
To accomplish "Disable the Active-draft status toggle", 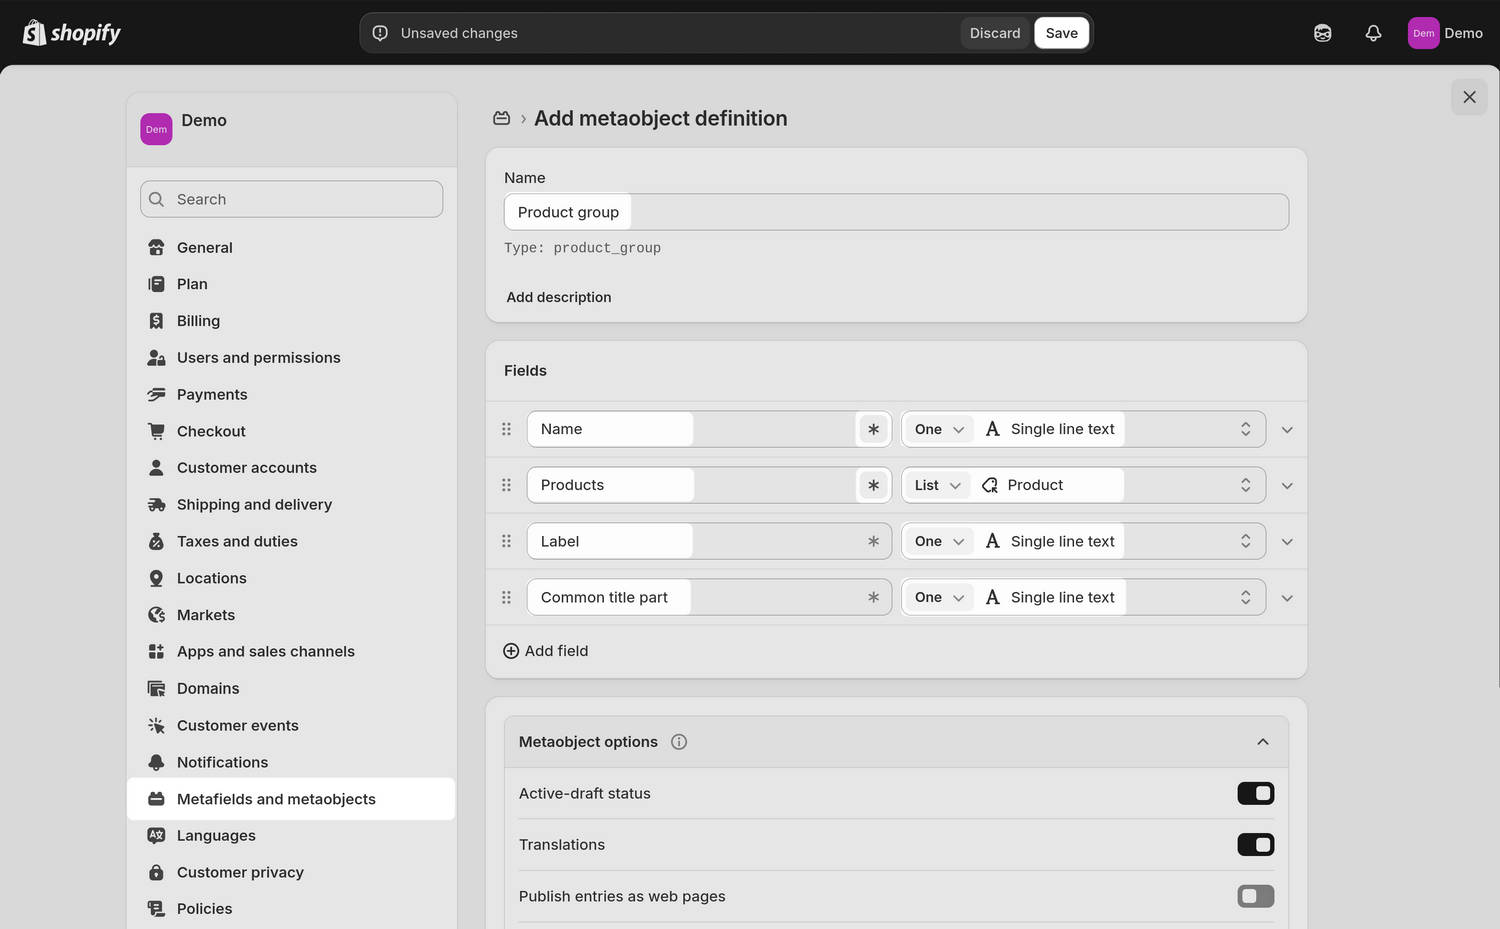I will click(x=1255, y=793).
